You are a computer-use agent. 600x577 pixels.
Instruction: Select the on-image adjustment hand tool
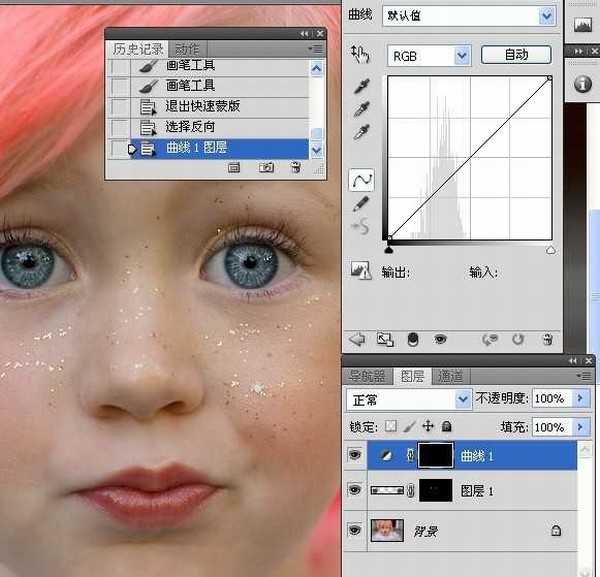pyautogui.click(x=360, y=54)
